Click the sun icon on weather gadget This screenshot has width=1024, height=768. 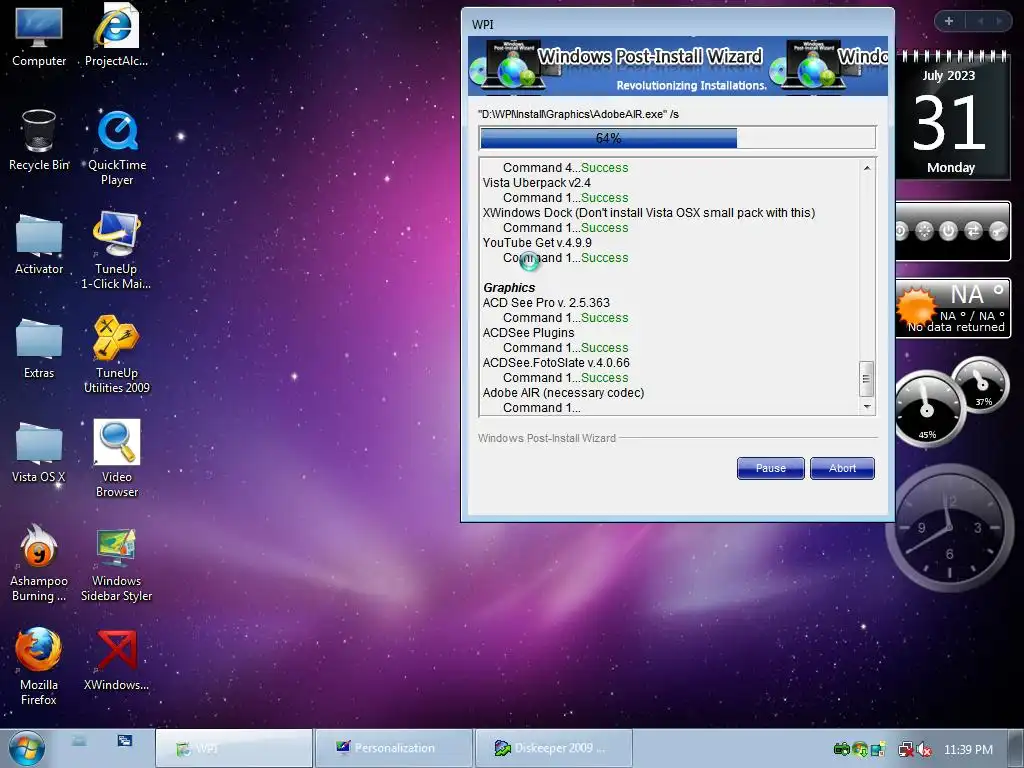pos(916,305)
